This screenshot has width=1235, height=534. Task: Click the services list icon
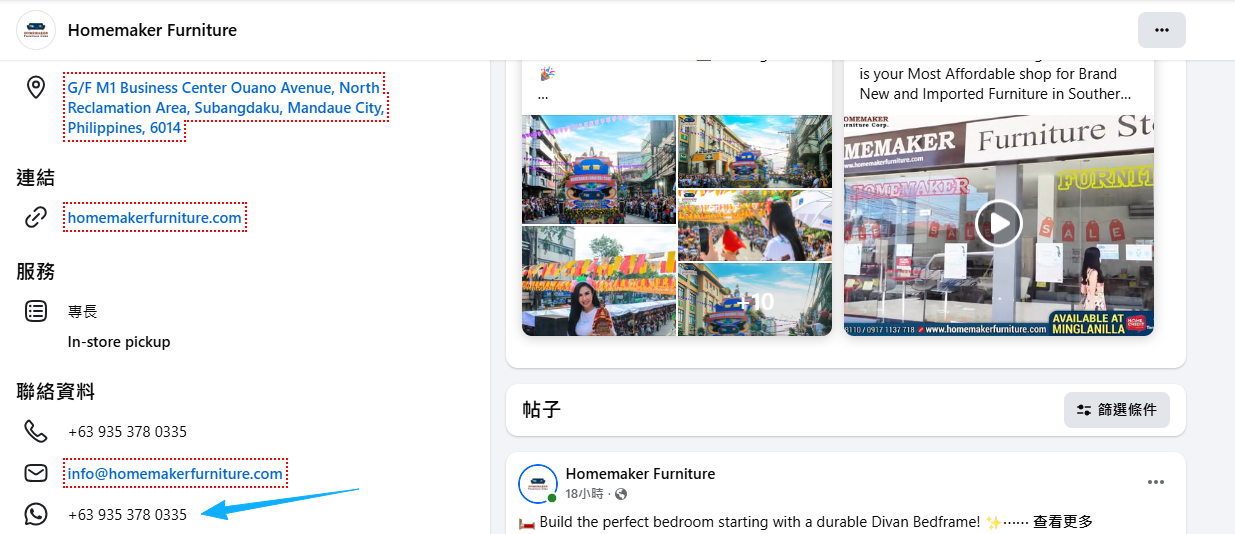click(36, 311)
